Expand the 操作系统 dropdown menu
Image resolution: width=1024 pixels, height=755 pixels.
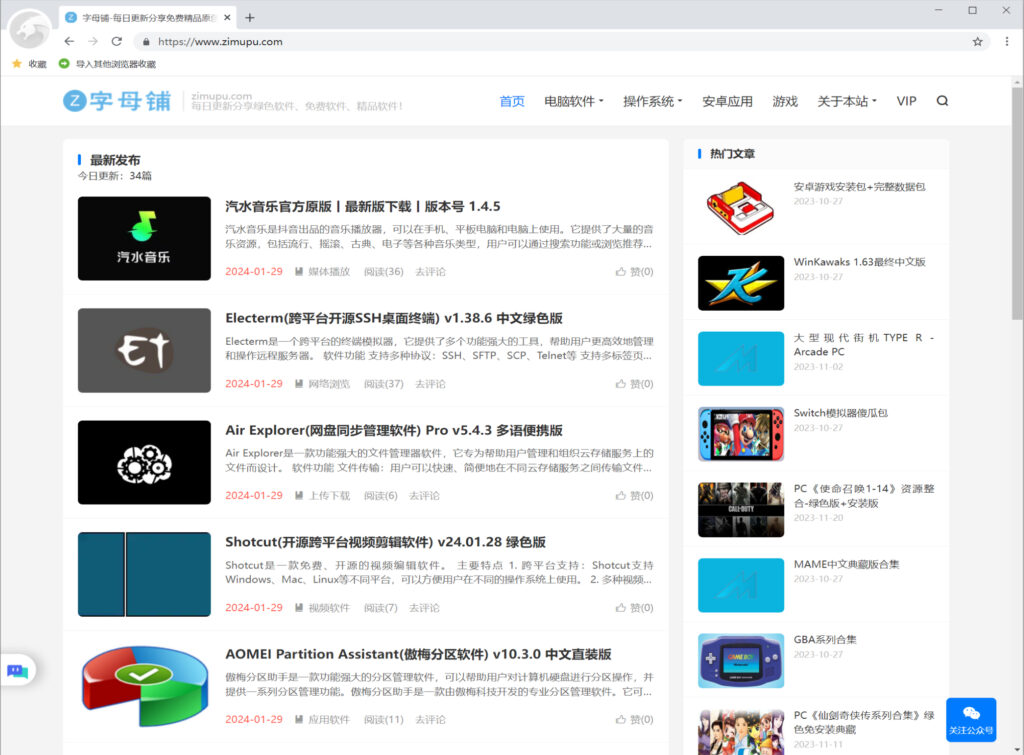pyautogui.click(x=652, y=101)
